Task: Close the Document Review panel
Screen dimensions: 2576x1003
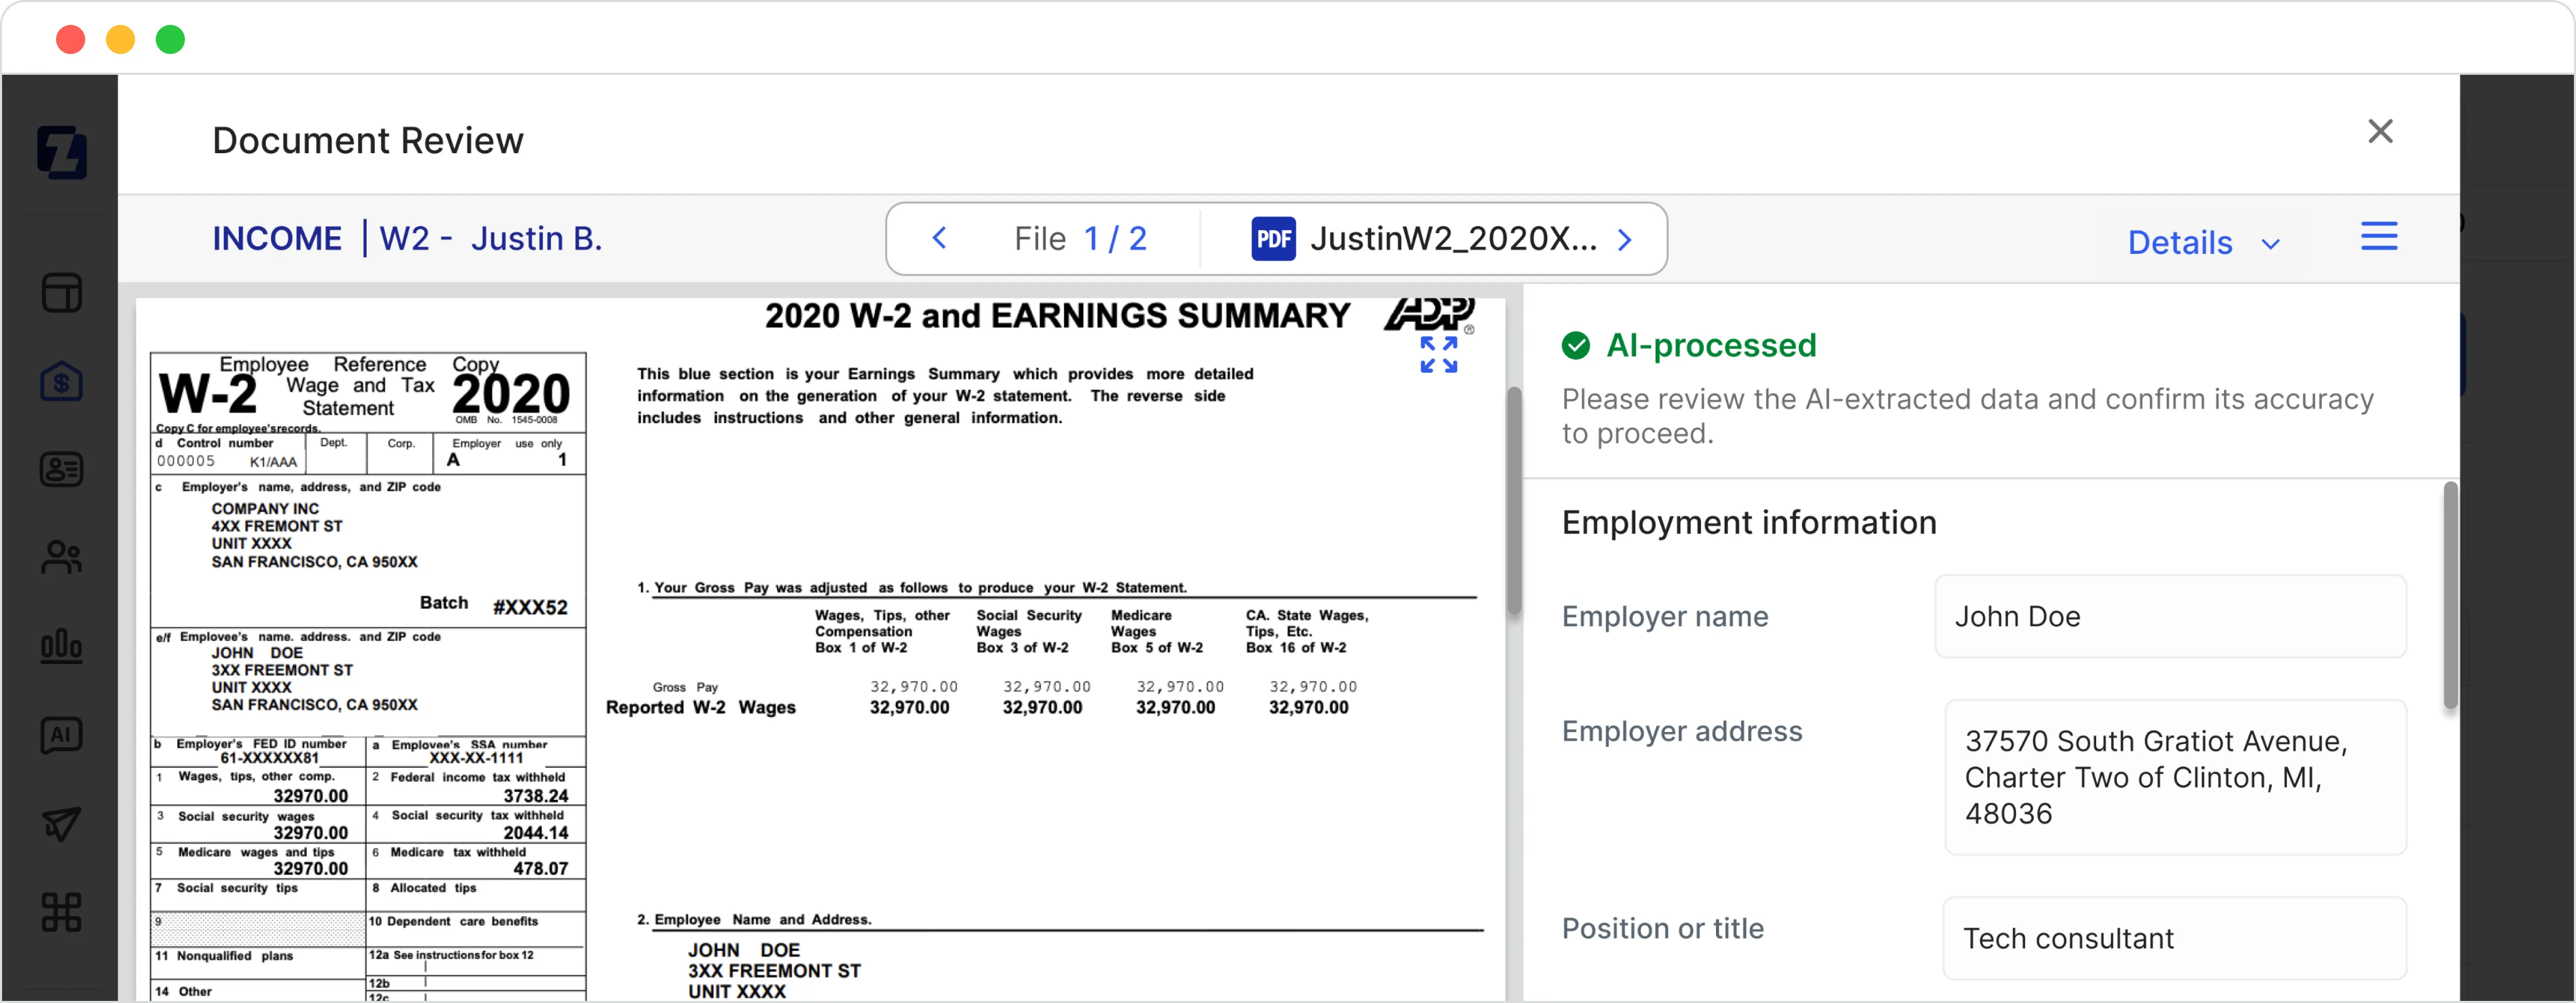Action: 2381,131
